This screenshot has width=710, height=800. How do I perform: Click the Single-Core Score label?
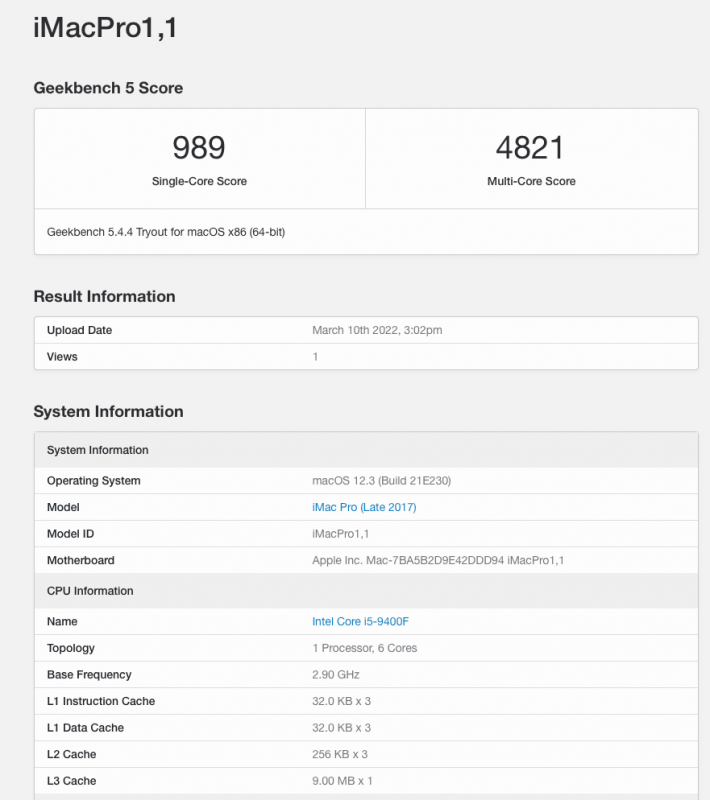(x=199, y=181)
